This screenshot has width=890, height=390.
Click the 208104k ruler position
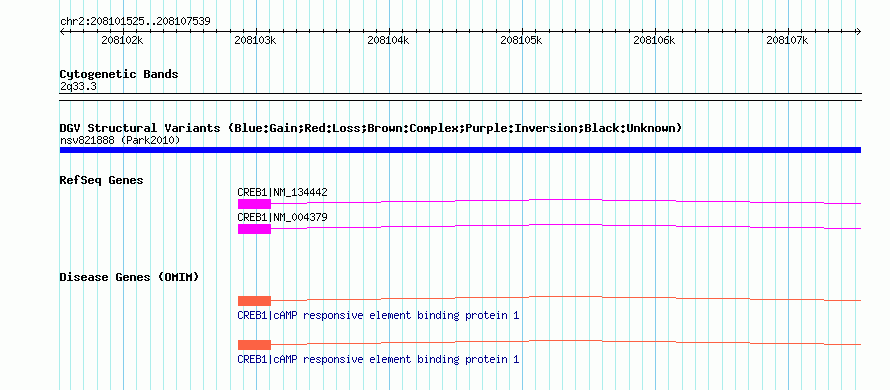coord(388,40)
